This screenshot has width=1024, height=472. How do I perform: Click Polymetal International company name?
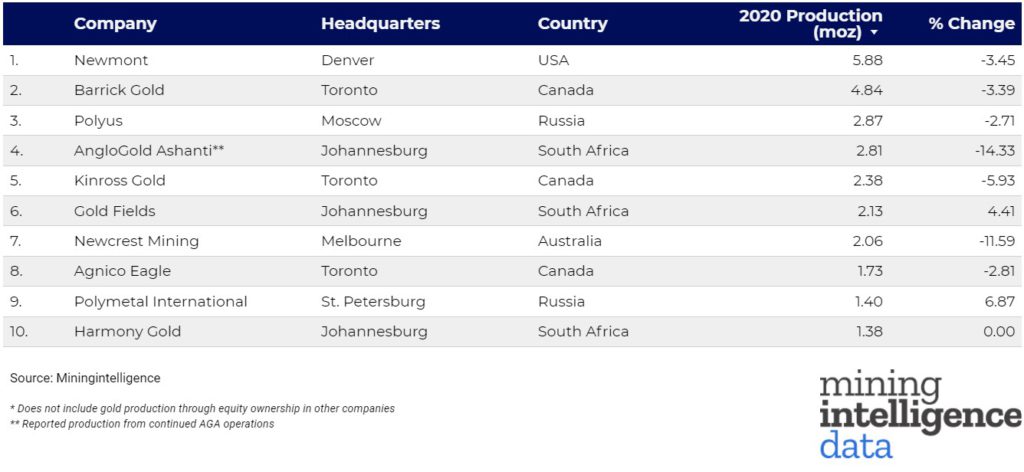(x=160, y=301)
